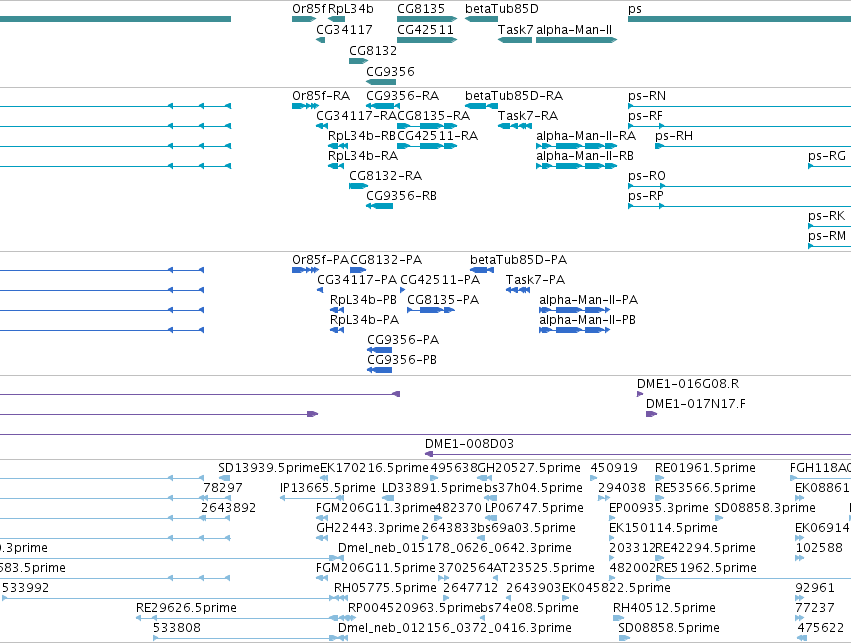Click the EP00935.3prime EST label

point(659,508)
